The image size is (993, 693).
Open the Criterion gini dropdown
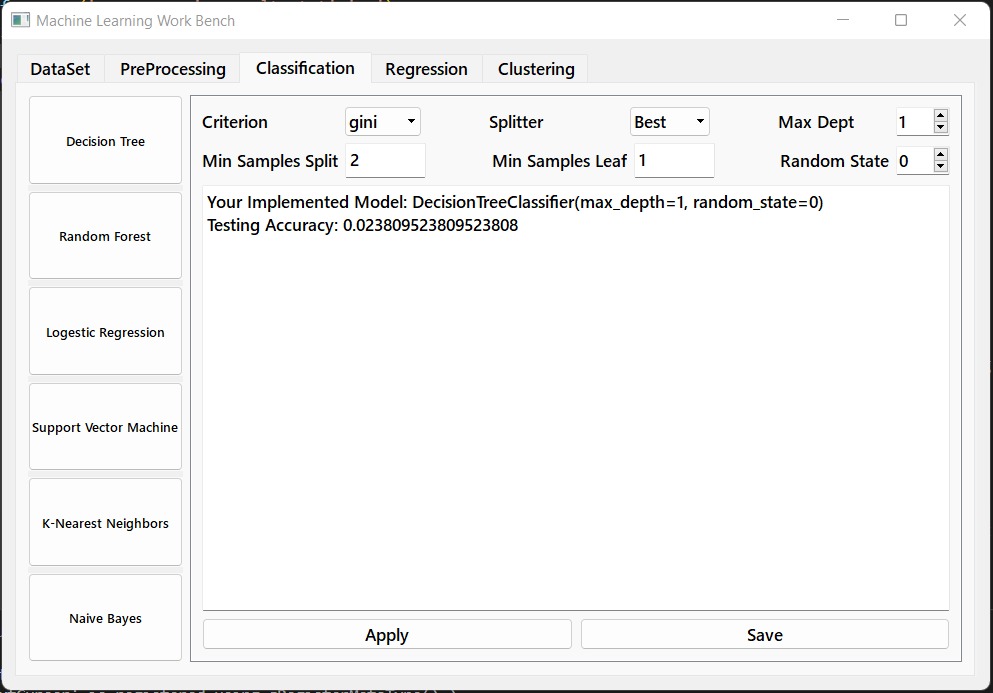tap(383, 122)
